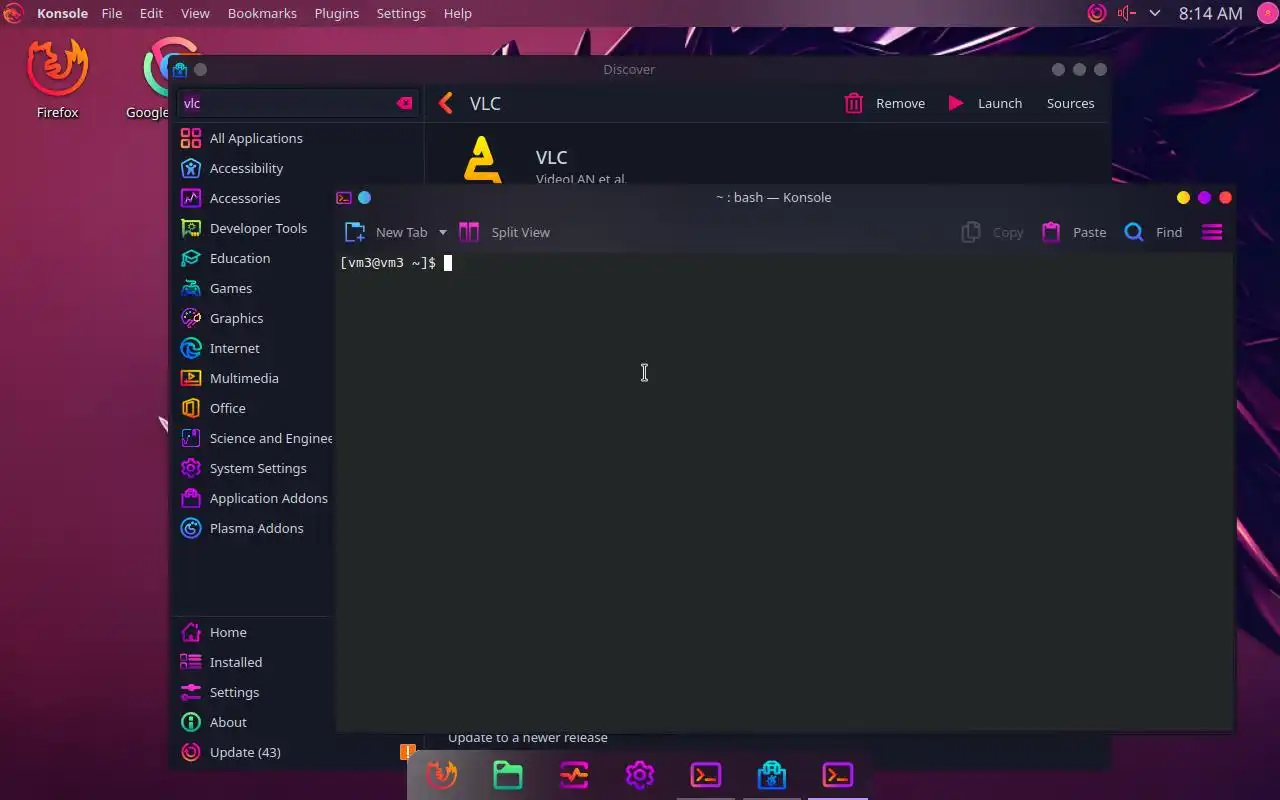
Task: Open the Bookmarks menu
Action: click(262, 13)
